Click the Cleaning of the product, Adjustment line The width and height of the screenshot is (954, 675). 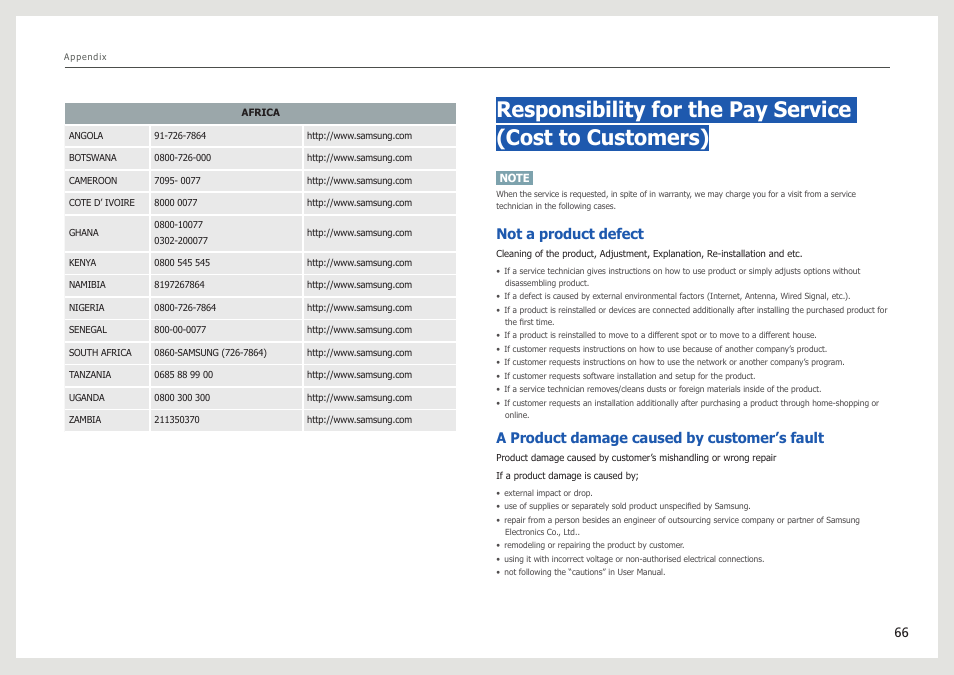pos(649,254)
